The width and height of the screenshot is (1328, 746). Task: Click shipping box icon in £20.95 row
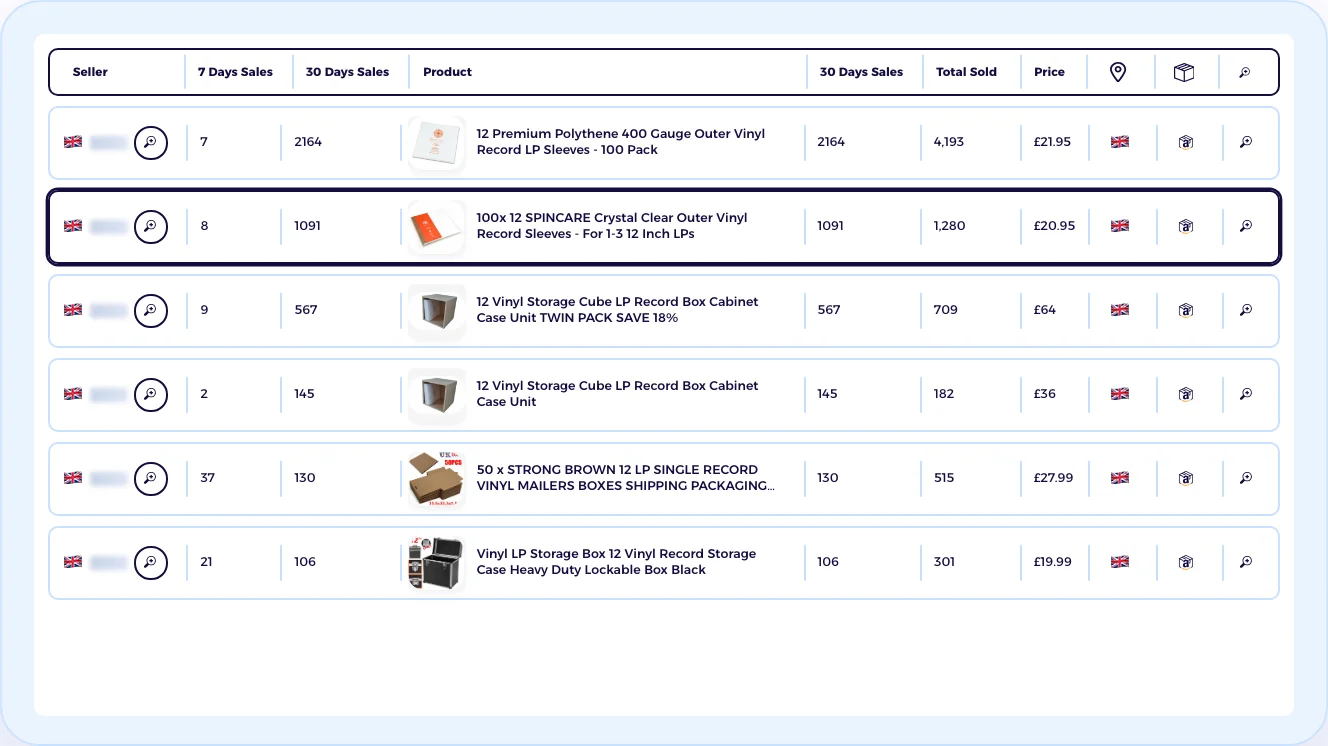(1186, 226)
